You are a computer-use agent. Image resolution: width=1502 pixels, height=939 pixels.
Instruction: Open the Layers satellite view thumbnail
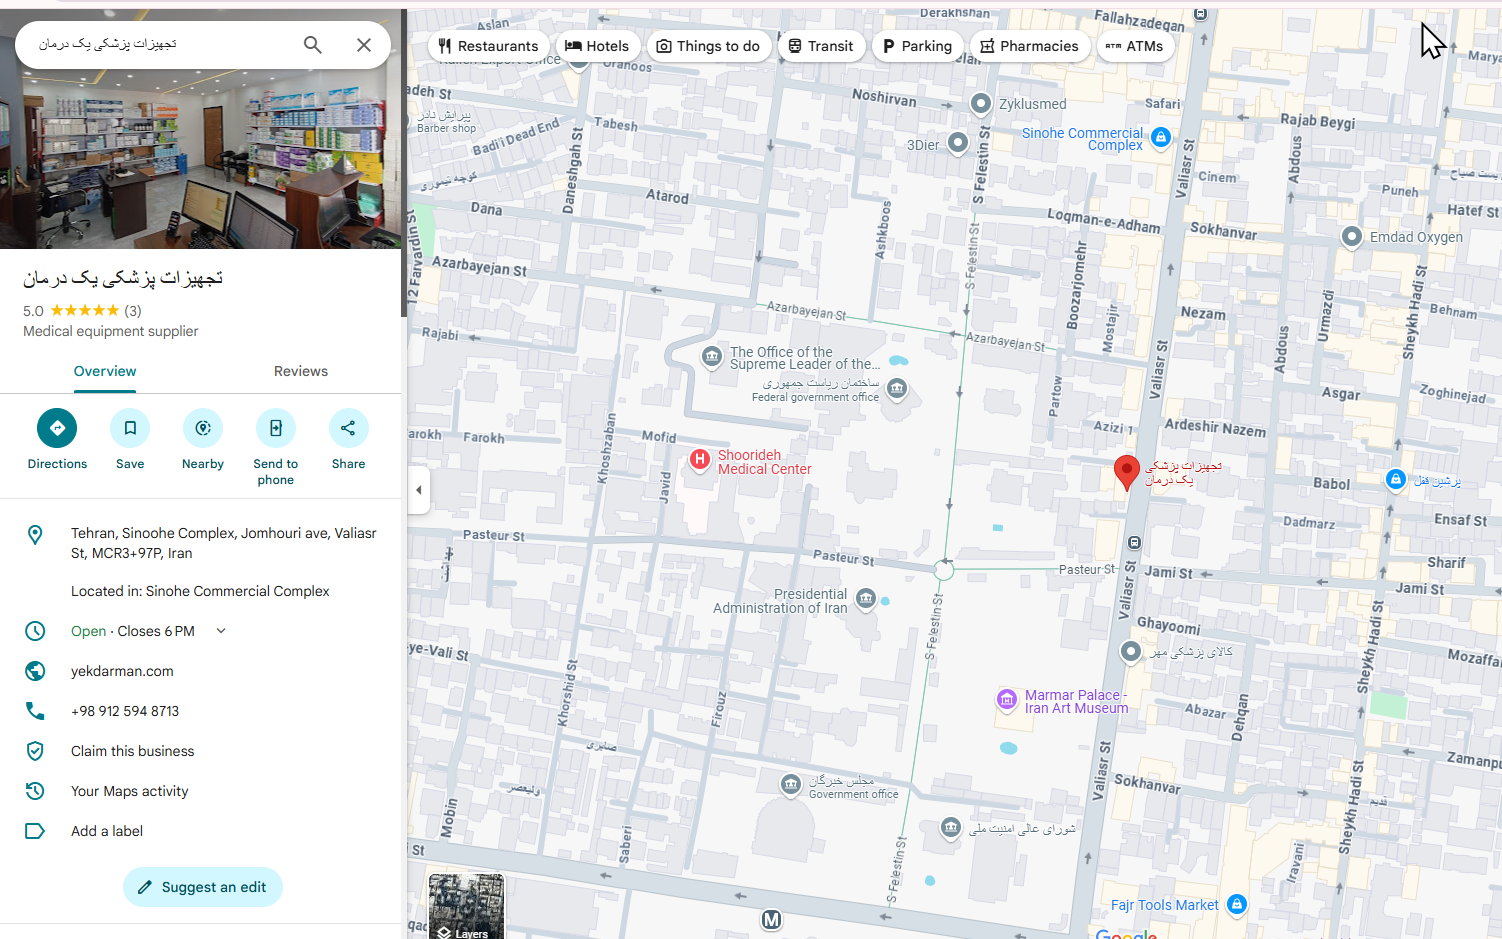(466, 905)
